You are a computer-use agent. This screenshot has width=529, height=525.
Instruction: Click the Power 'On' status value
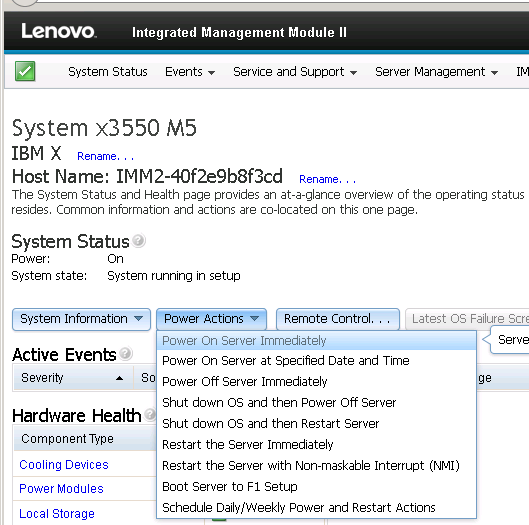tap(115, 259)
